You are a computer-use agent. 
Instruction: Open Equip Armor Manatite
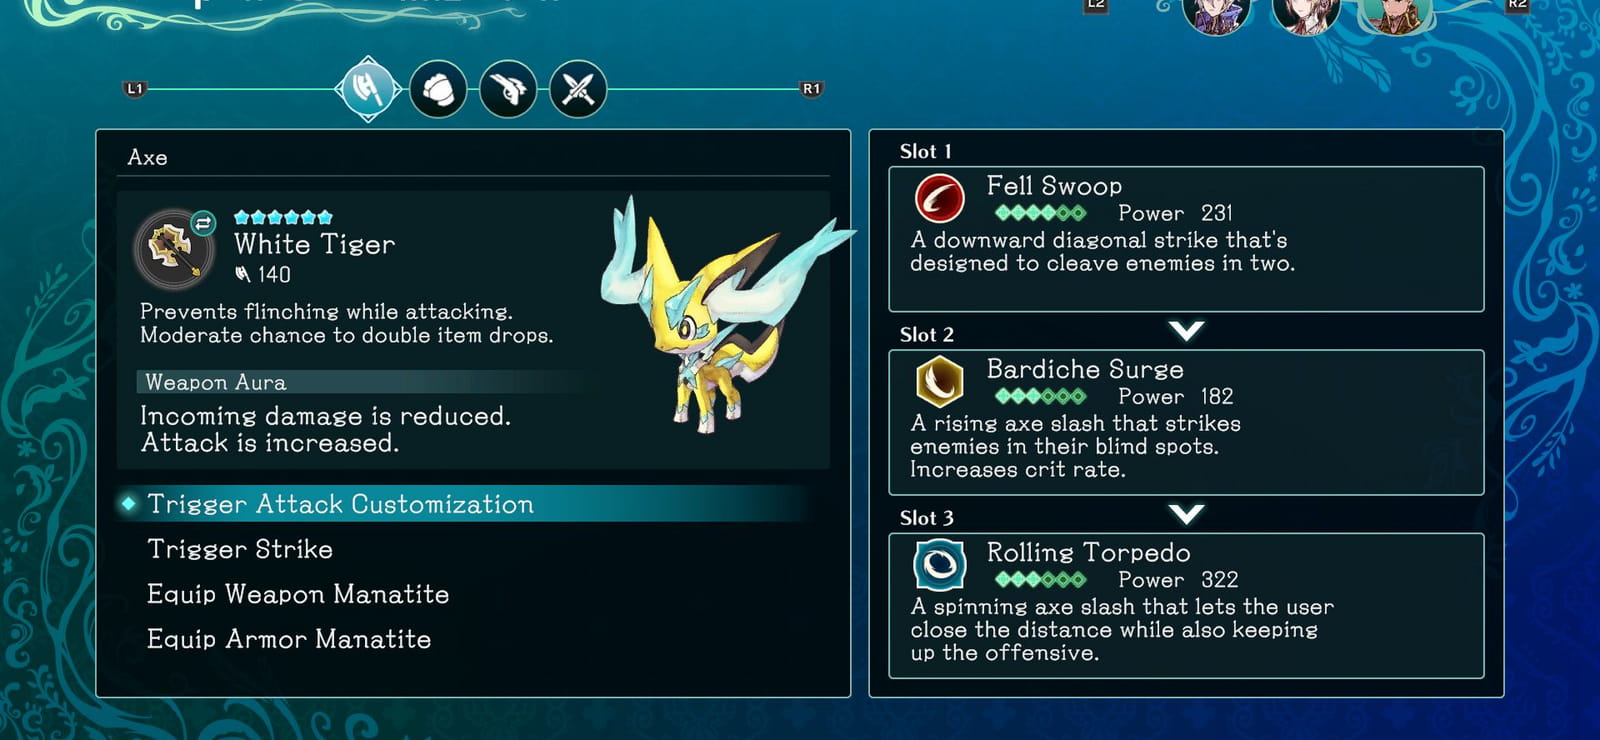click(x=289, y=639)
